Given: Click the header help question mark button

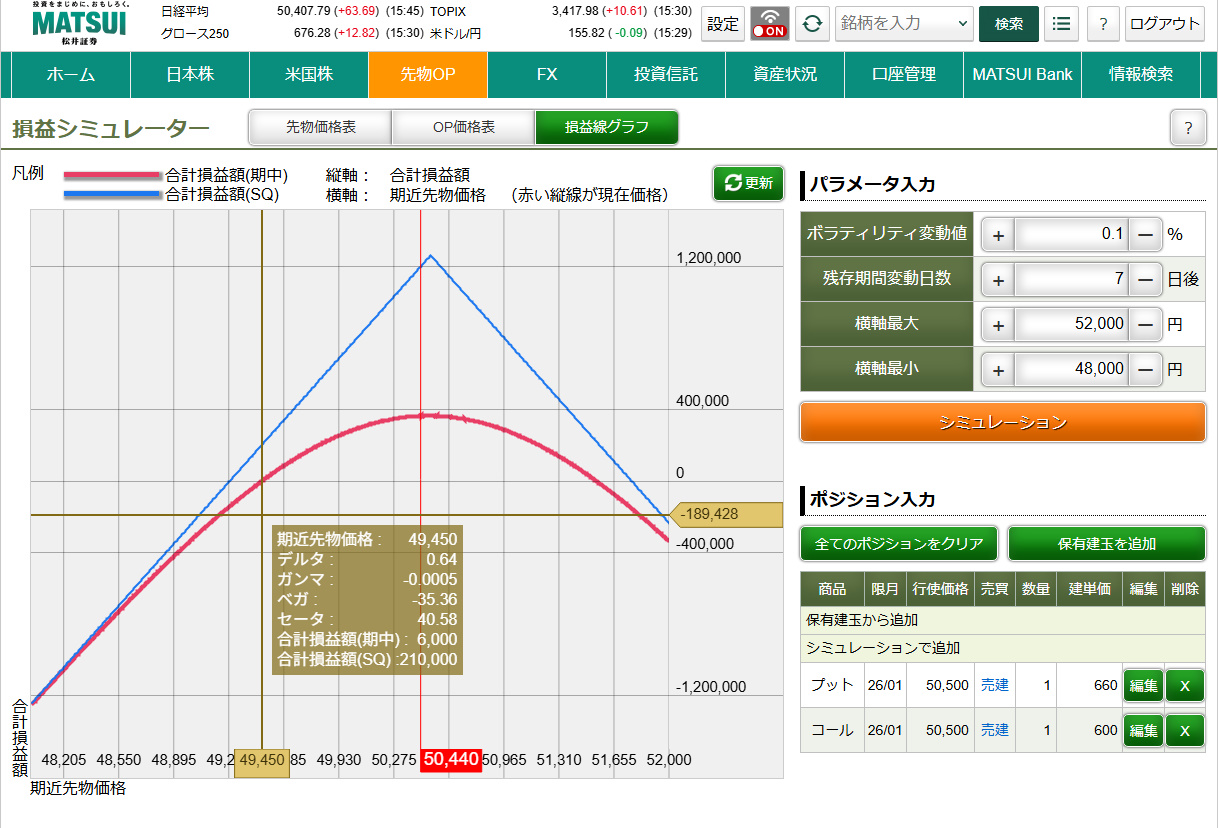Looking at the screenshot, I should (1103, 23).
